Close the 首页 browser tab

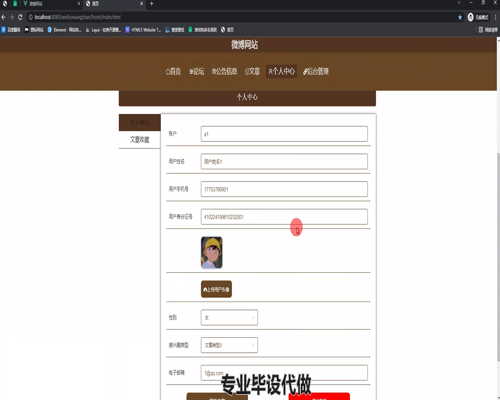click(141, 4)
